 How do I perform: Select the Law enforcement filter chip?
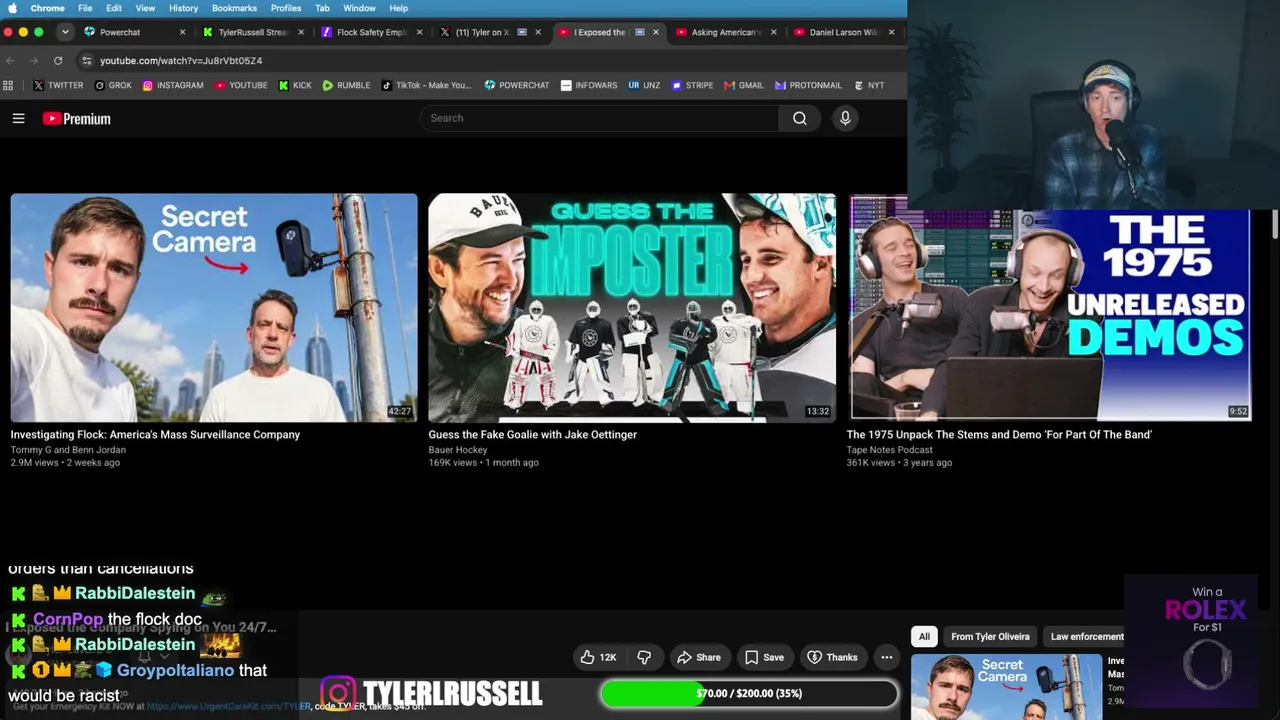[1087, 636]
